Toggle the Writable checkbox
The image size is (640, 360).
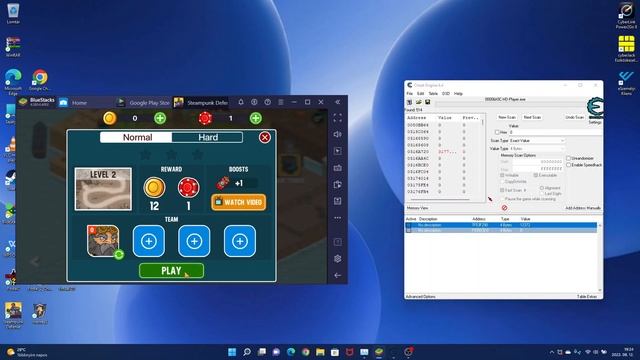[x=502, y=175]
